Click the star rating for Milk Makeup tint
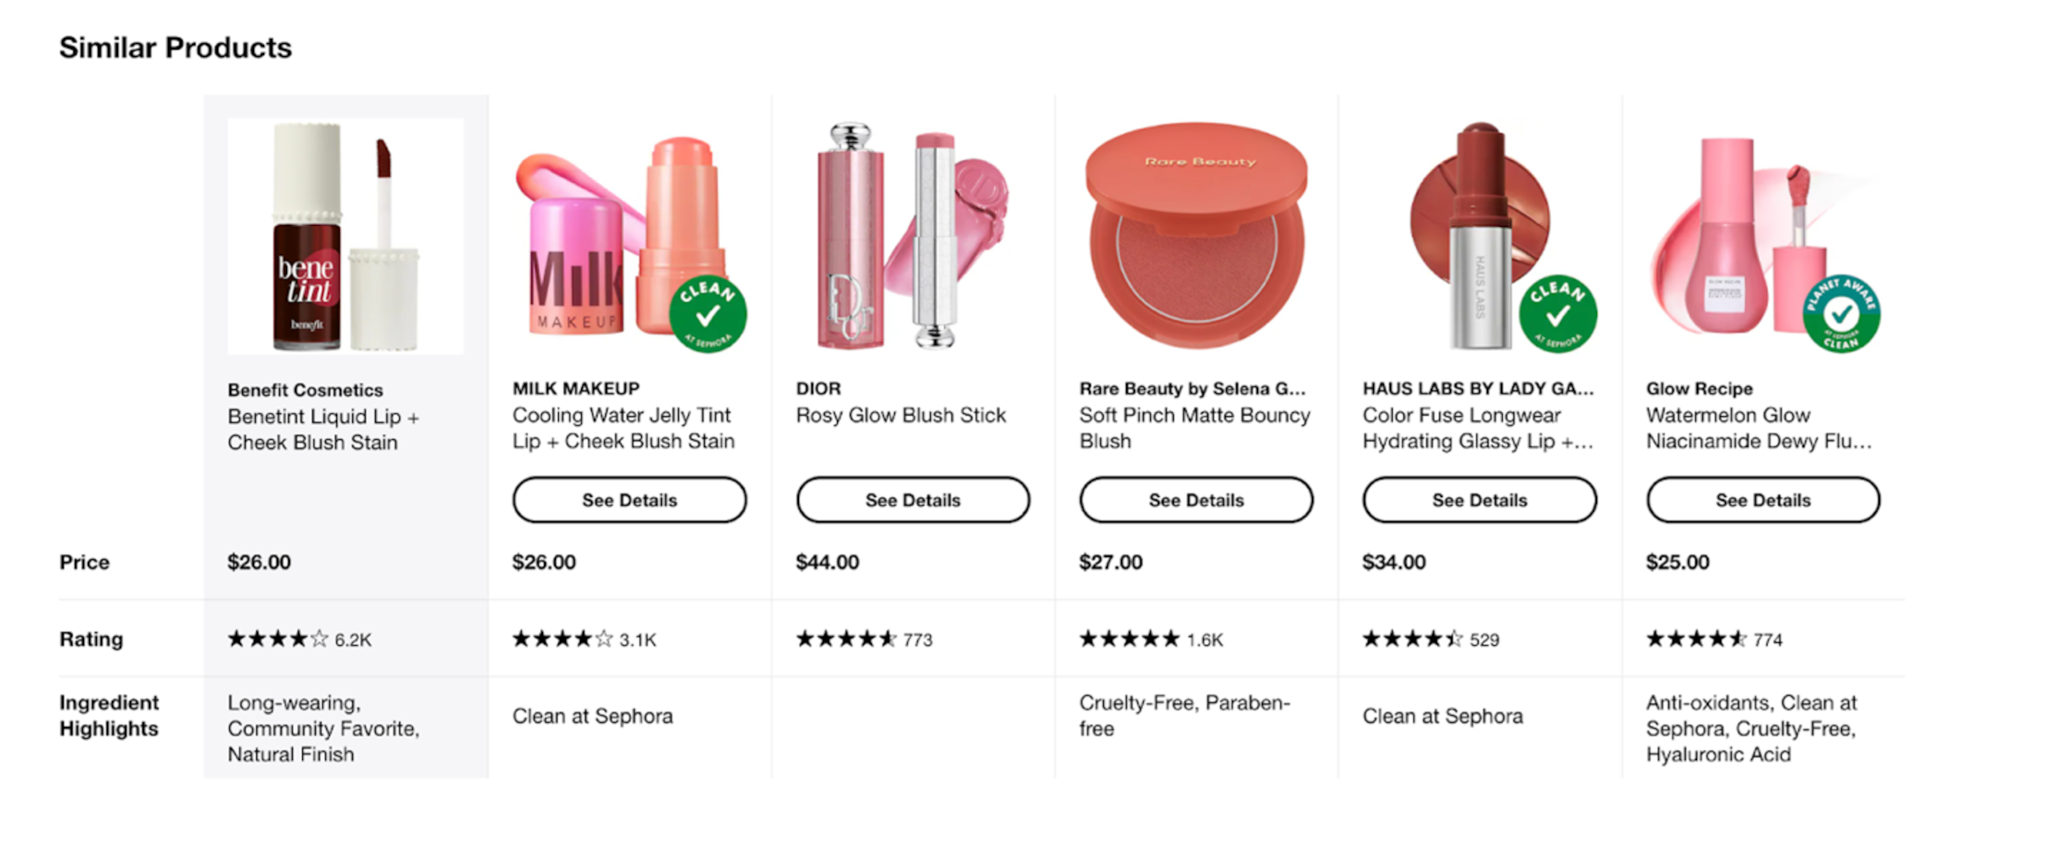 pos(562,639)
